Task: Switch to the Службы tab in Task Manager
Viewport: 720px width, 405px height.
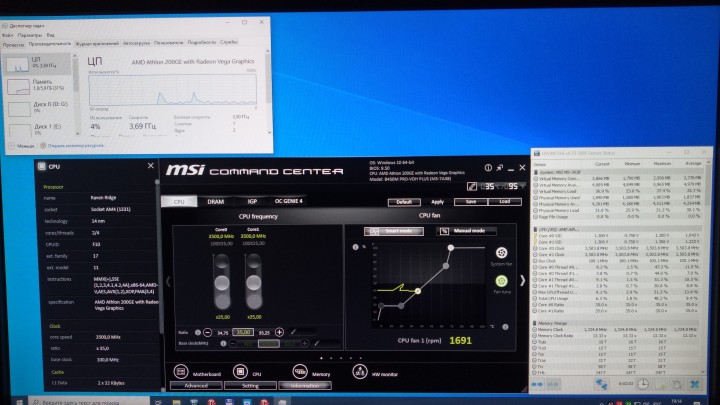Action: pos(229,42)
